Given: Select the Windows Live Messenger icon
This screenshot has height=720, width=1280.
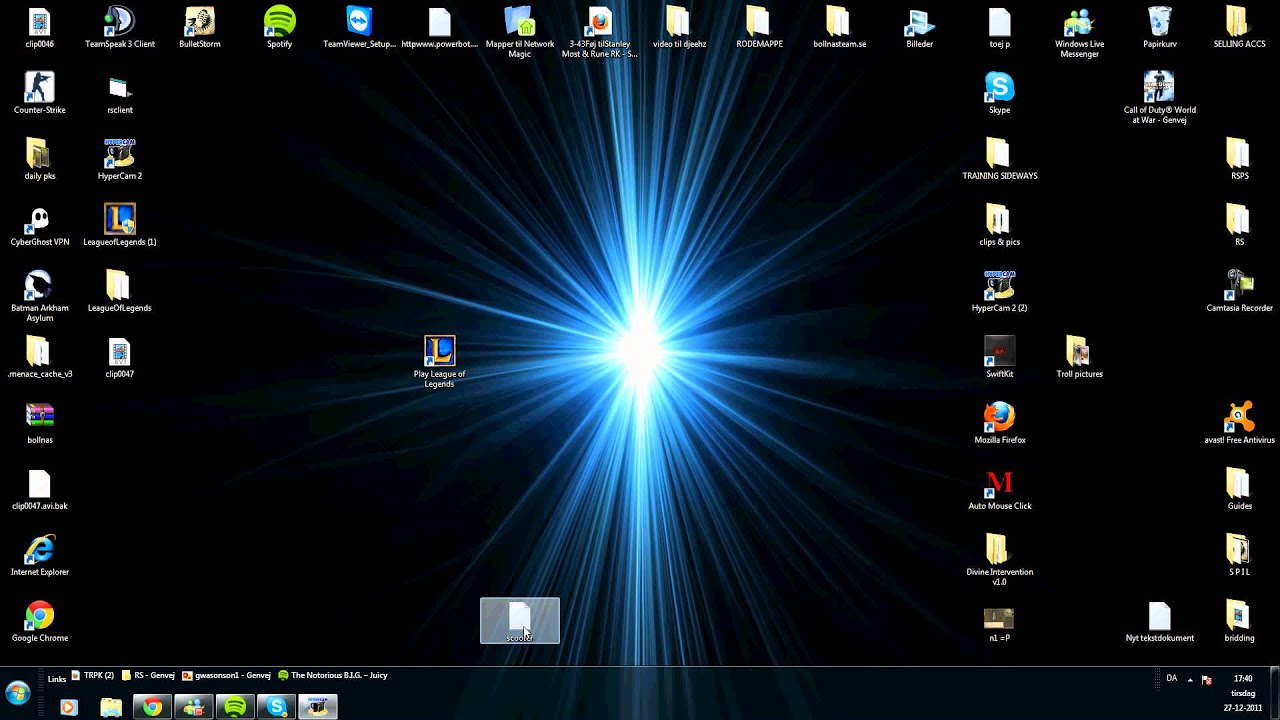Looking at the screenshot, I should [x=1080, y=33].
